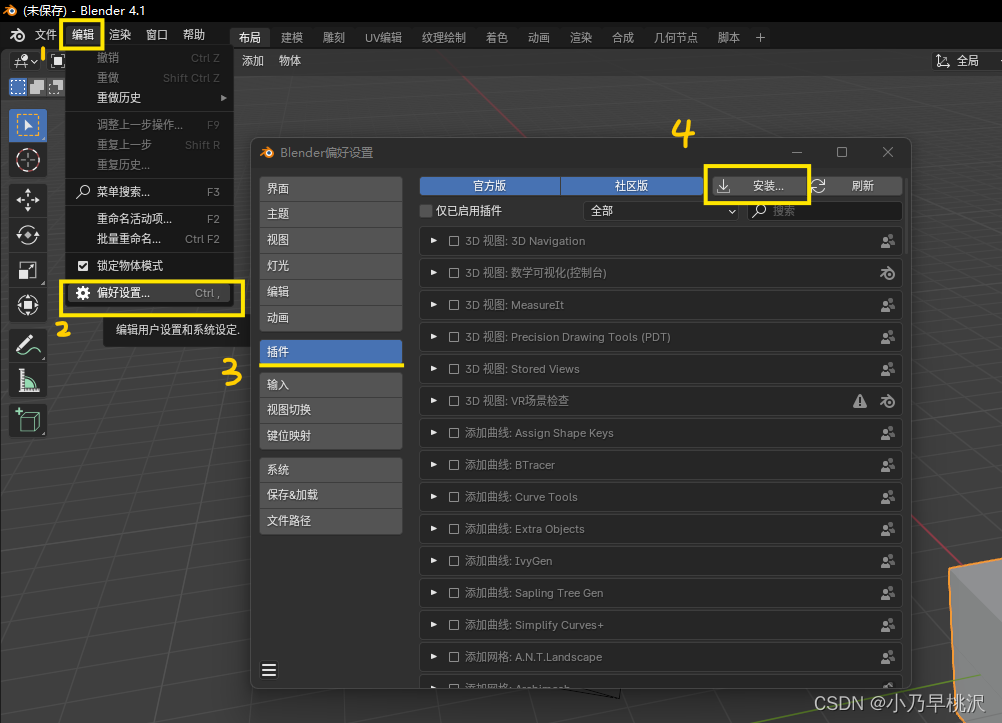Expand the 数学可视化 add-on details
1002x723 pixels.
(x=434, y=273)
